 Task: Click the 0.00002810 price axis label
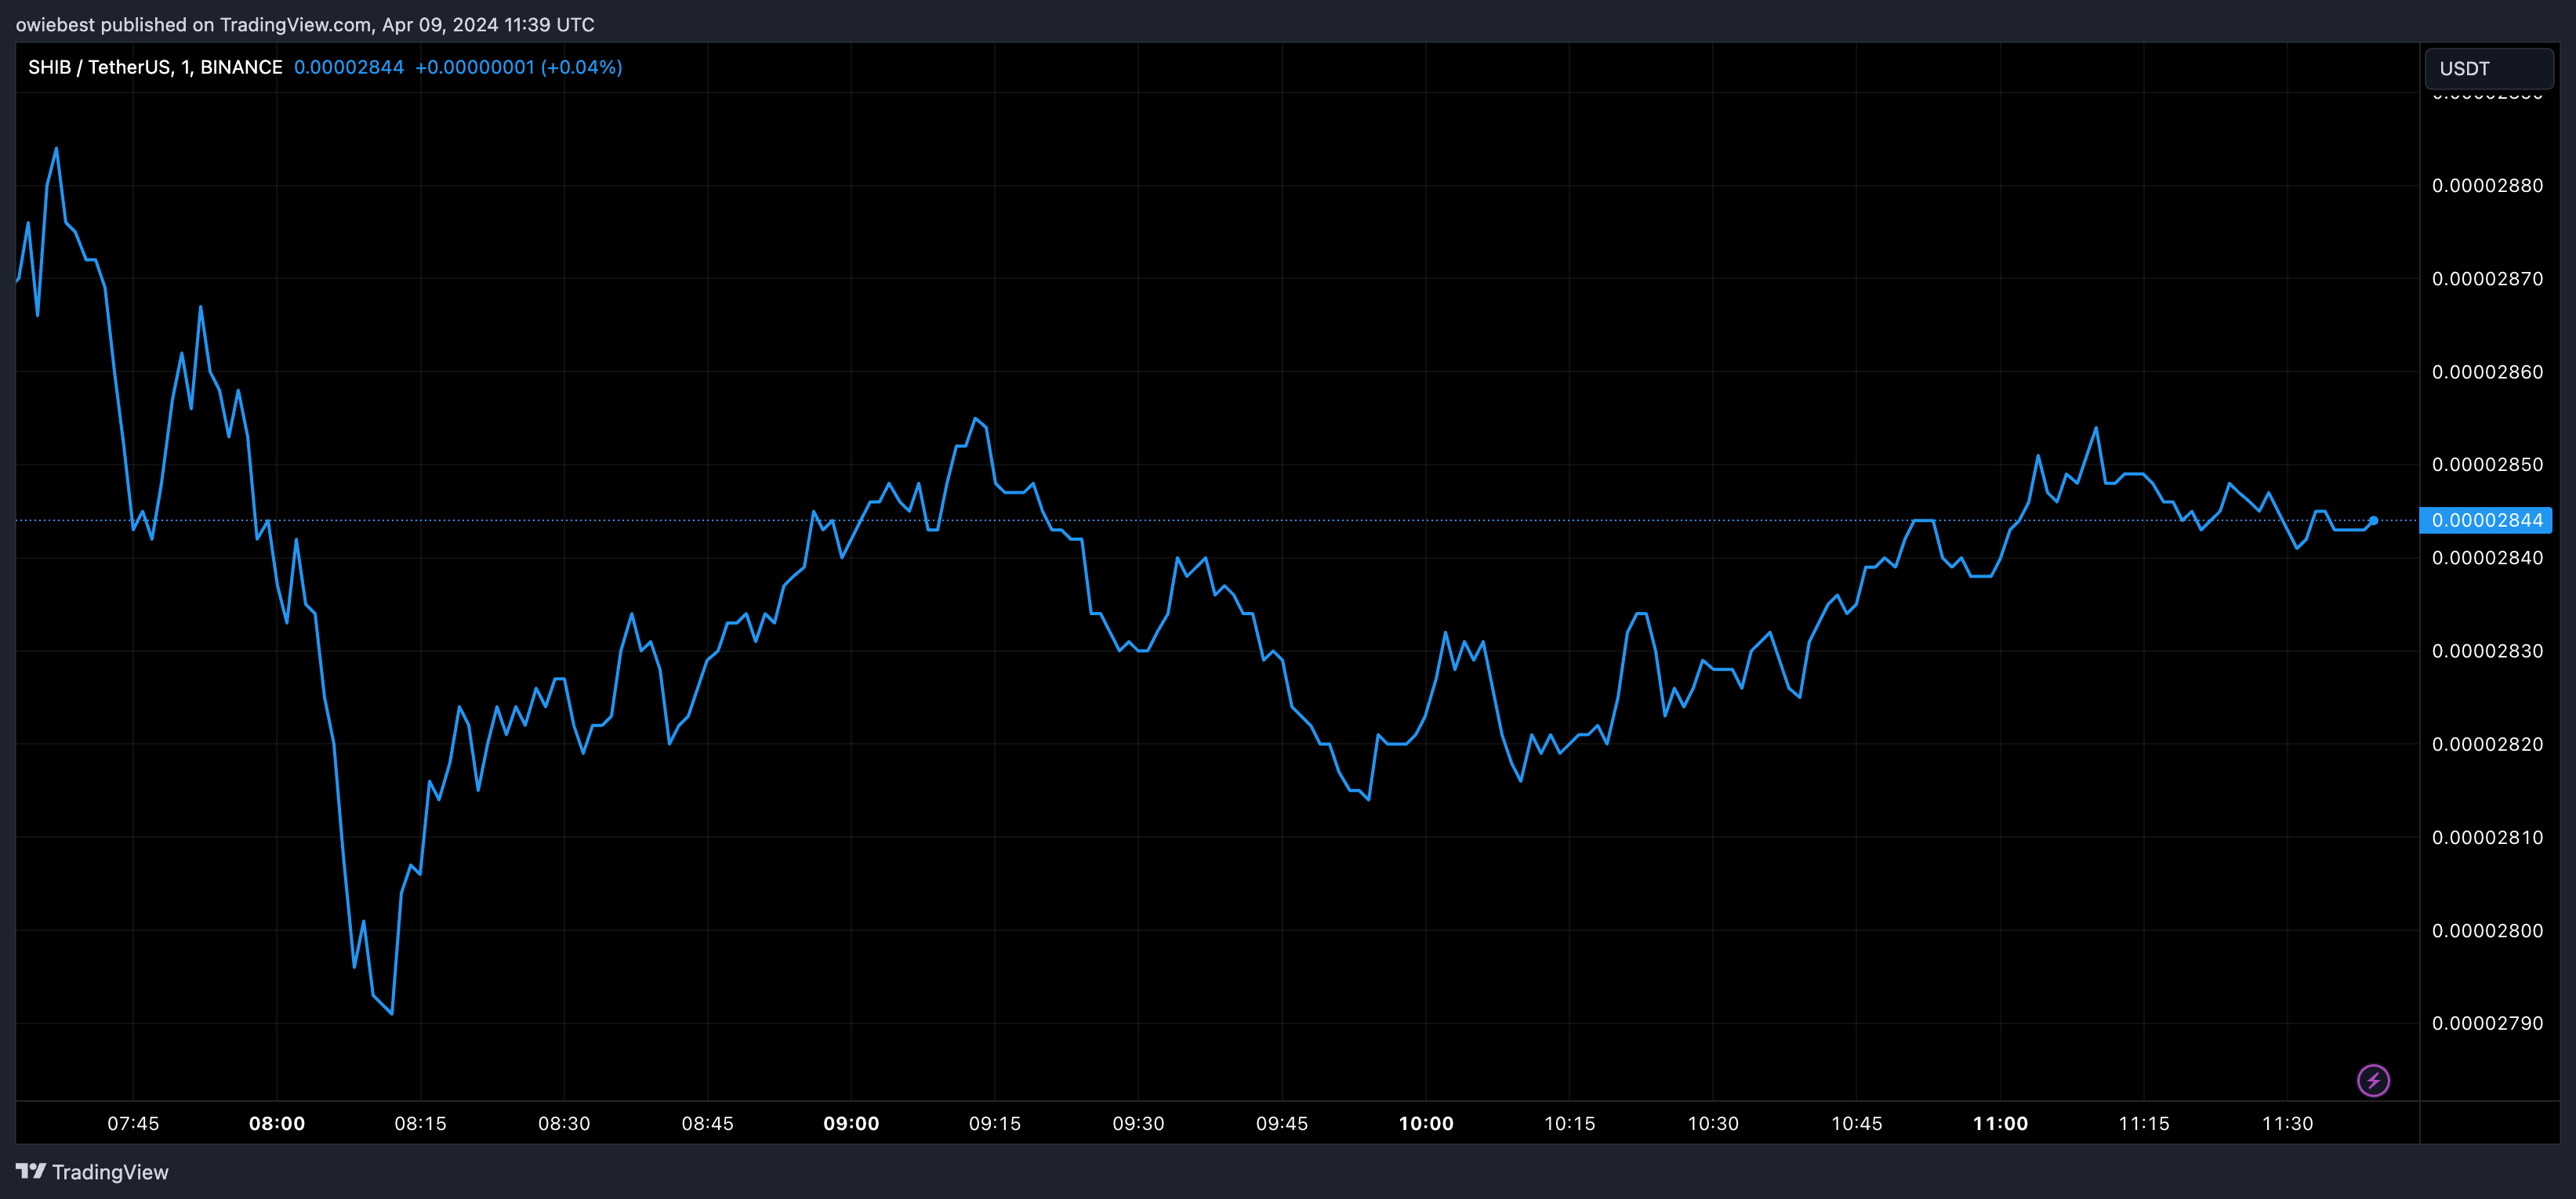coord(2487,837)
